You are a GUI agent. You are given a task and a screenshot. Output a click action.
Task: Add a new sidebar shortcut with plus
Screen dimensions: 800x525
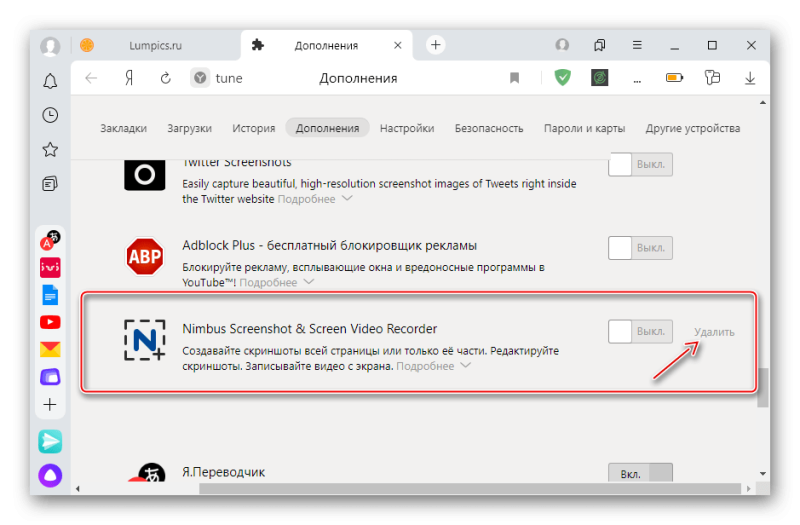click(50, 405)
